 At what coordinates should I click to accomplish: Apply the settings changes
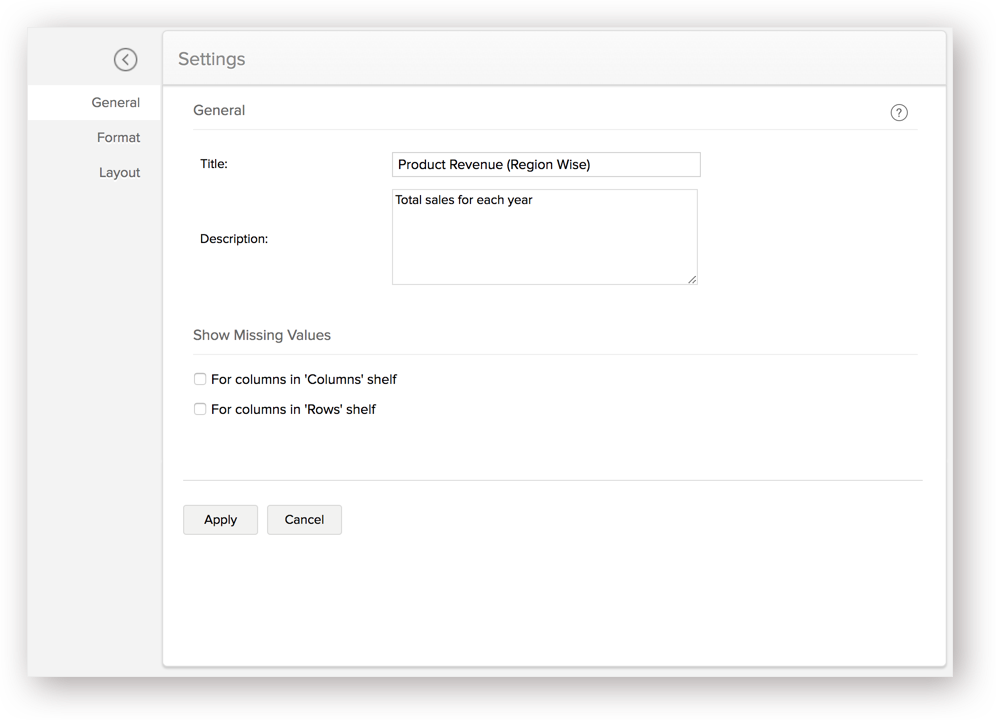(220, 520)
